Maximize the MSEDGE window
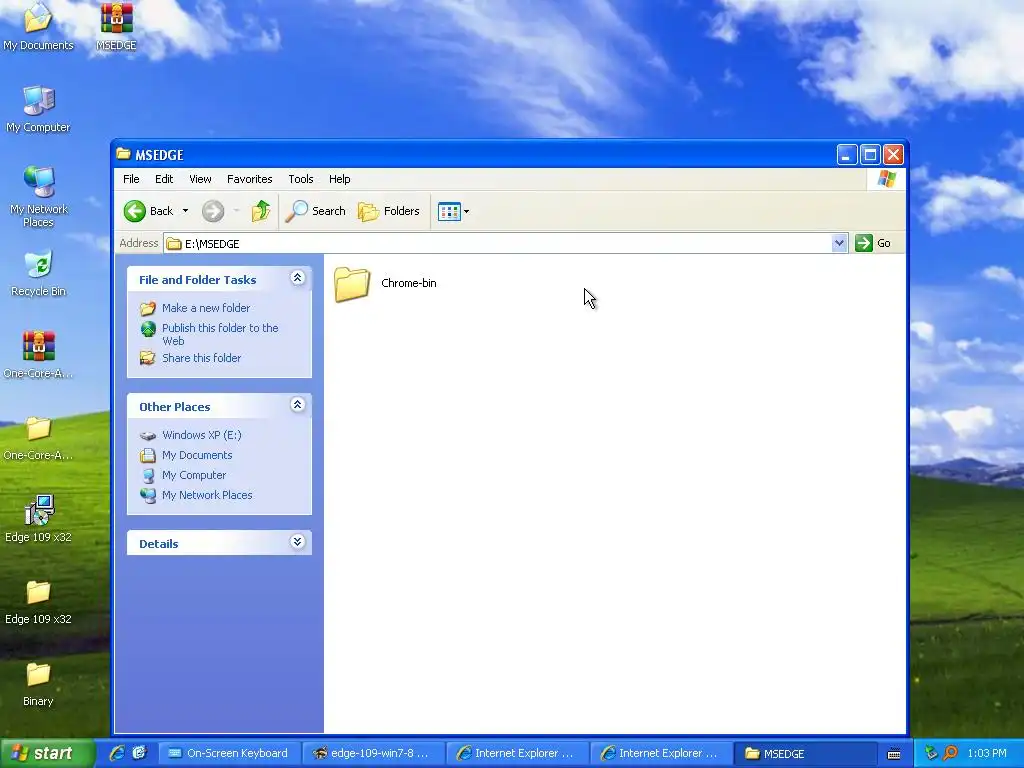 [x=870, y=155]
